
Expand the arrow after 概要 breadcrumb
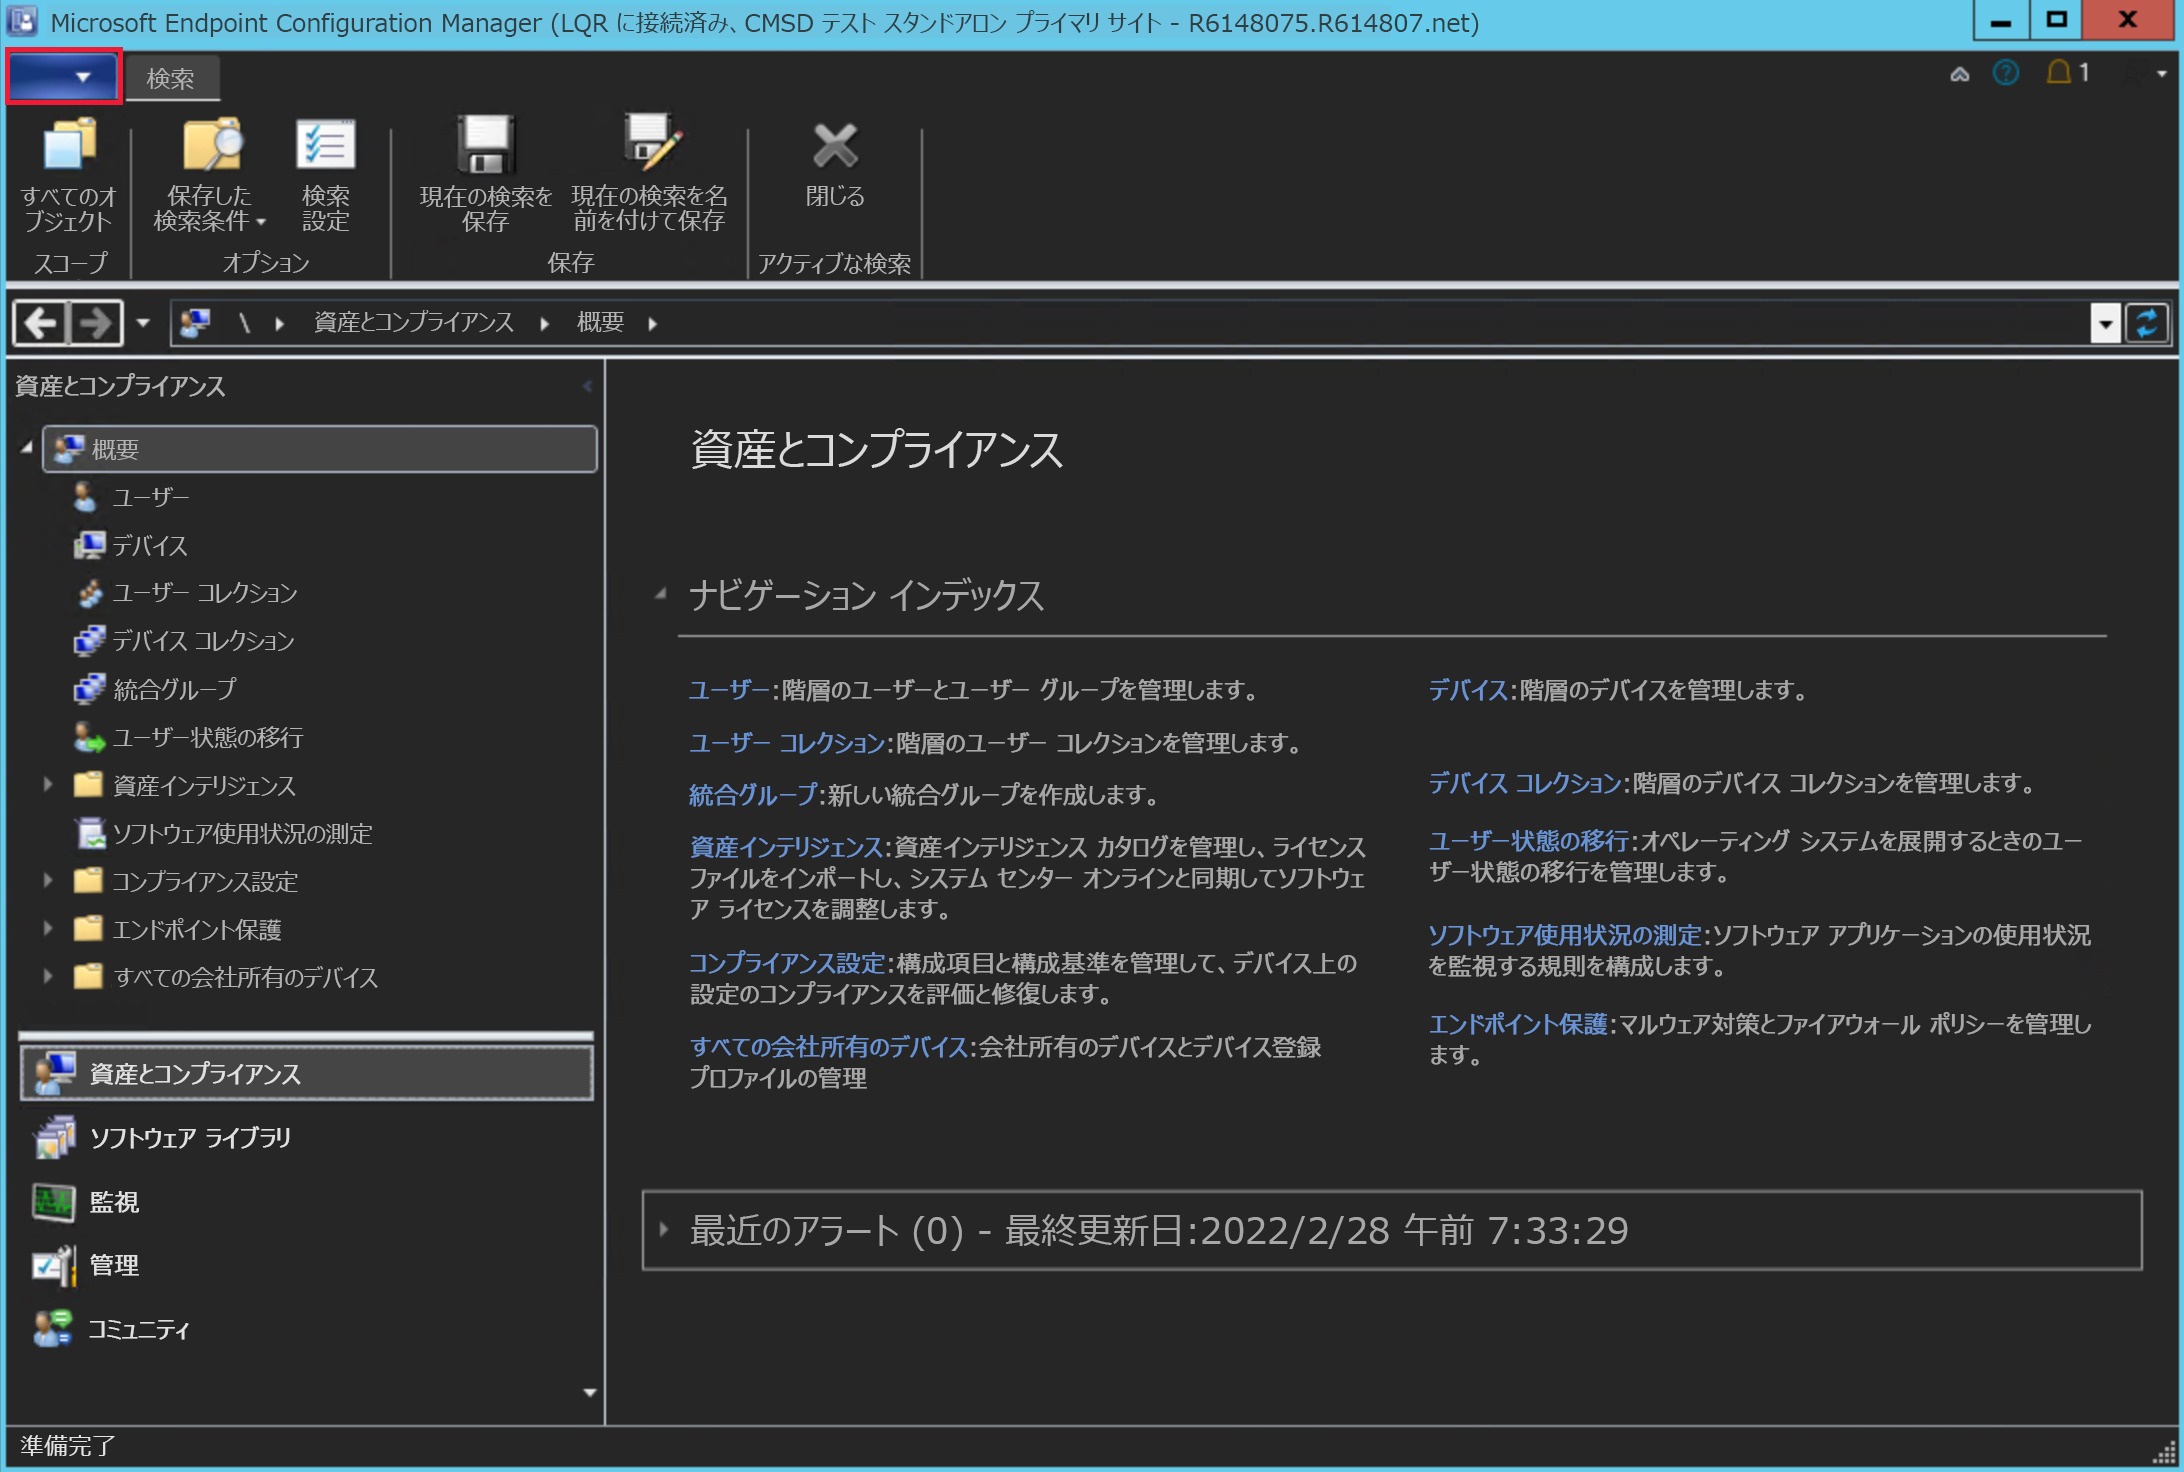653,323
